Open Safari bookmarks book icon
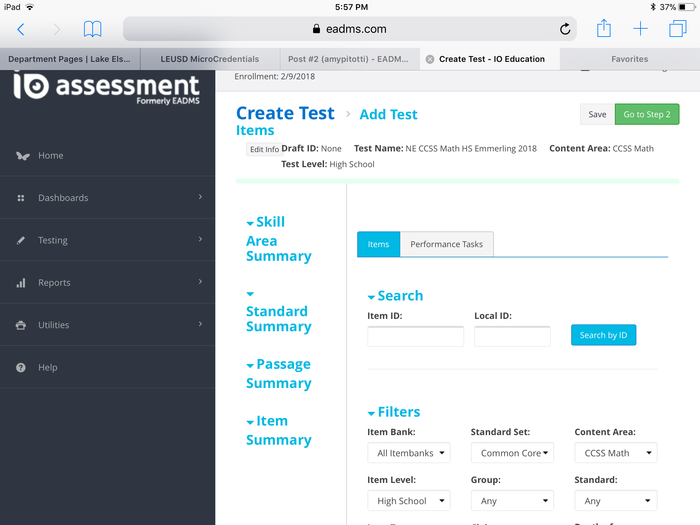Screen dimensions: 700x525 tap(92, 30)
